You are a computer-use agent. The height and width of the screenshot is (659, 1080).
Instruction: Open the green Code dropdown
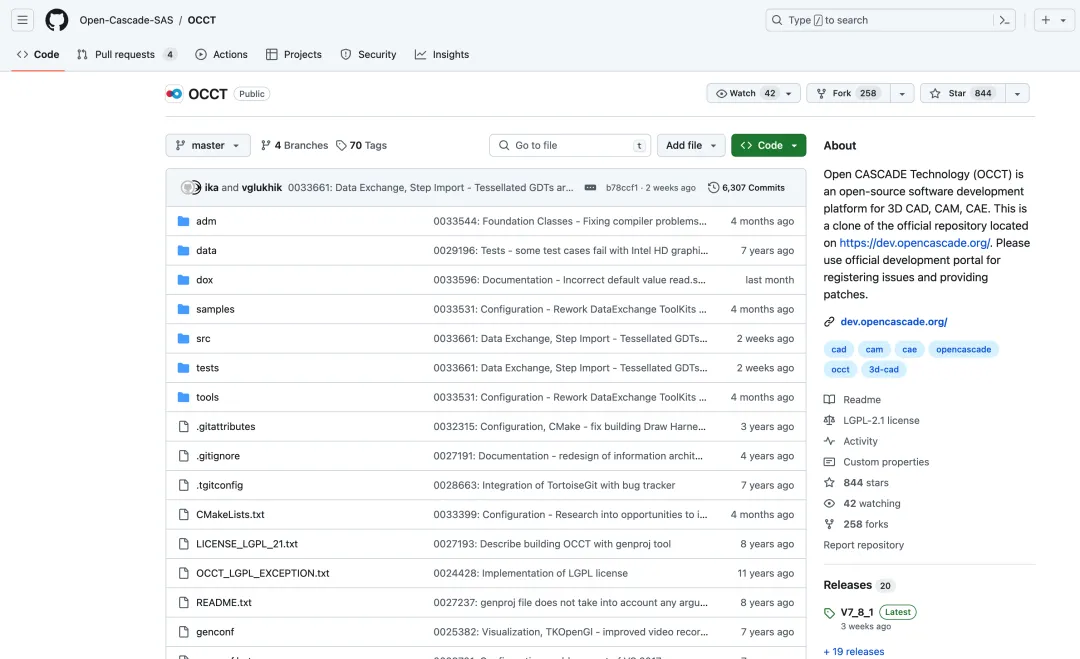(x=769, y=145)
